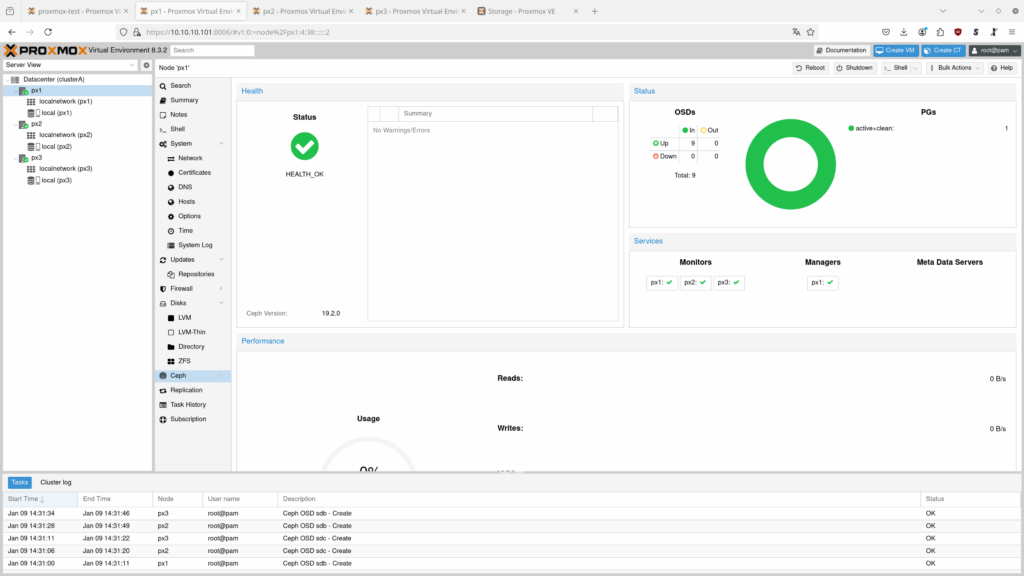Collapse the System menu group

221,144
